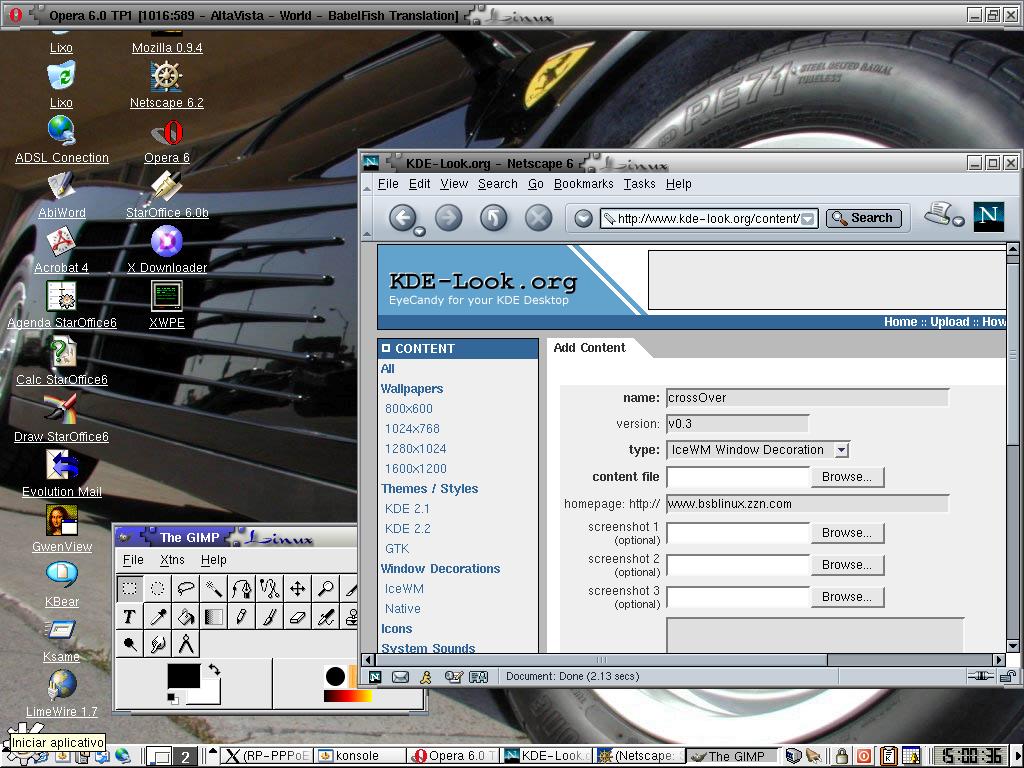Select the Move tool in GIMP
This screenshot has height=768, width=1024.
(298, 588)
